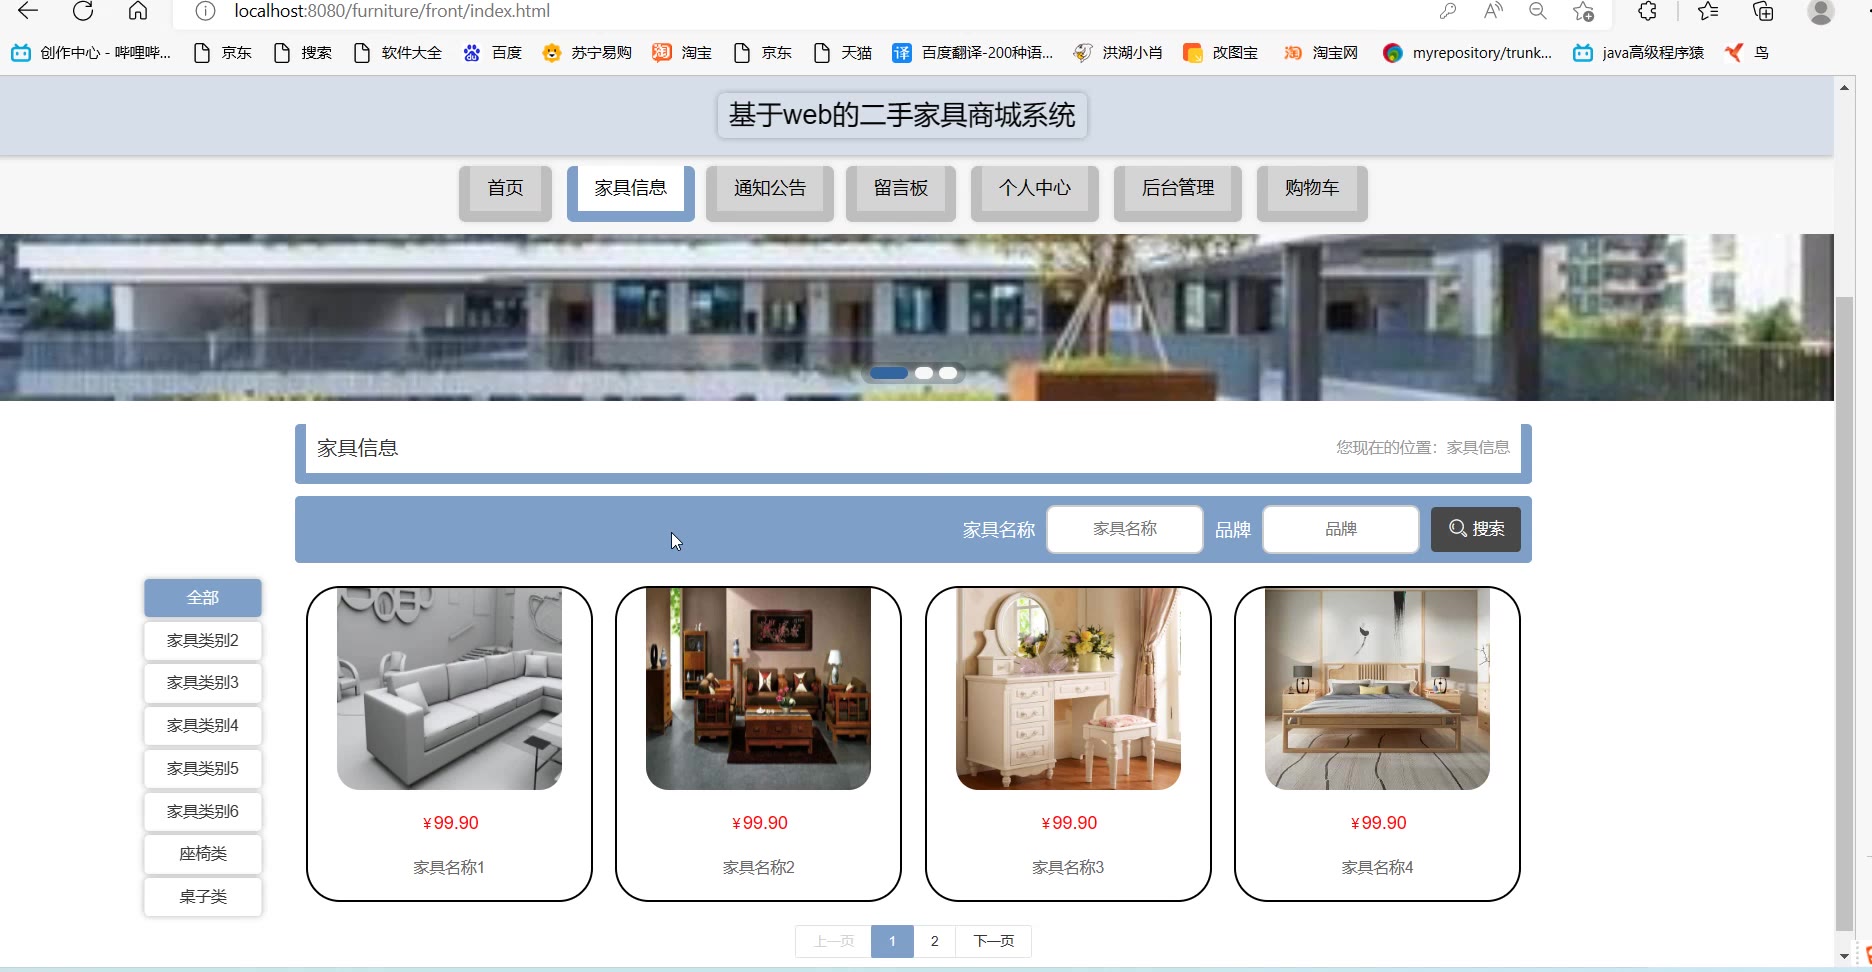This screenshot has width=1872, height=972.
Task: Select the first active carousel indicator
Action: click(x=889, y=373)
